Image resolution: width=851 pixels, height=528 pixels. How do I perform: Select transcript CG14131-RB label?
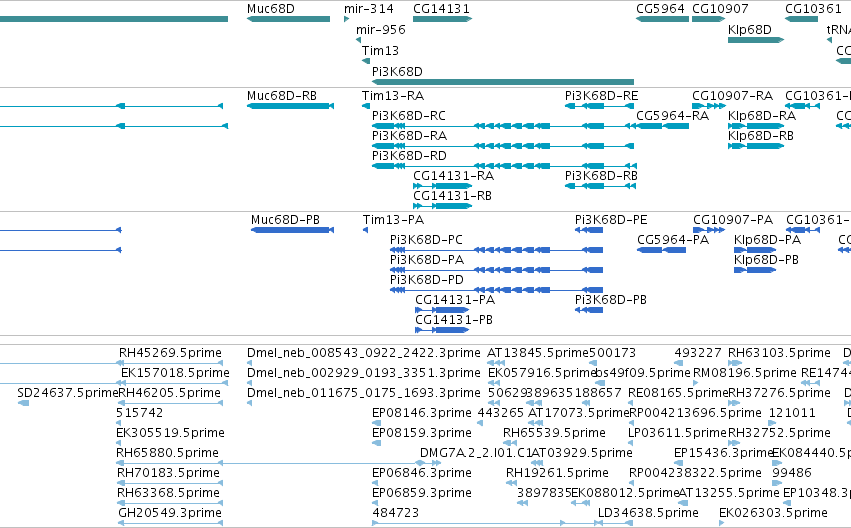452,196
